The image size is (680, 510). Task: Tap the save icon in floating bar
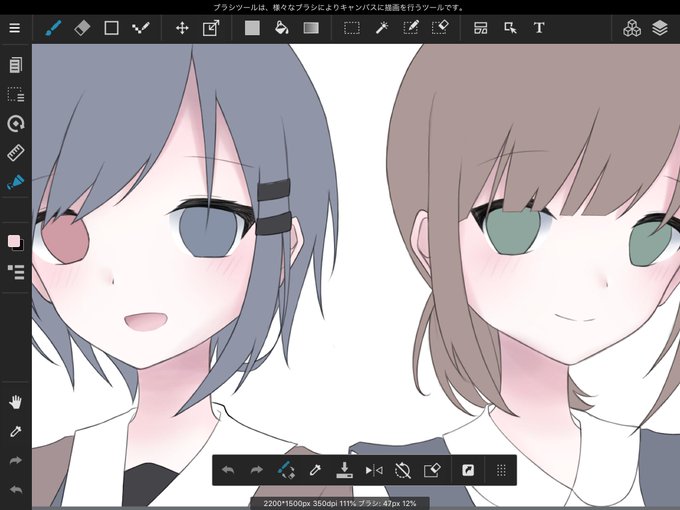pos(344,470)
